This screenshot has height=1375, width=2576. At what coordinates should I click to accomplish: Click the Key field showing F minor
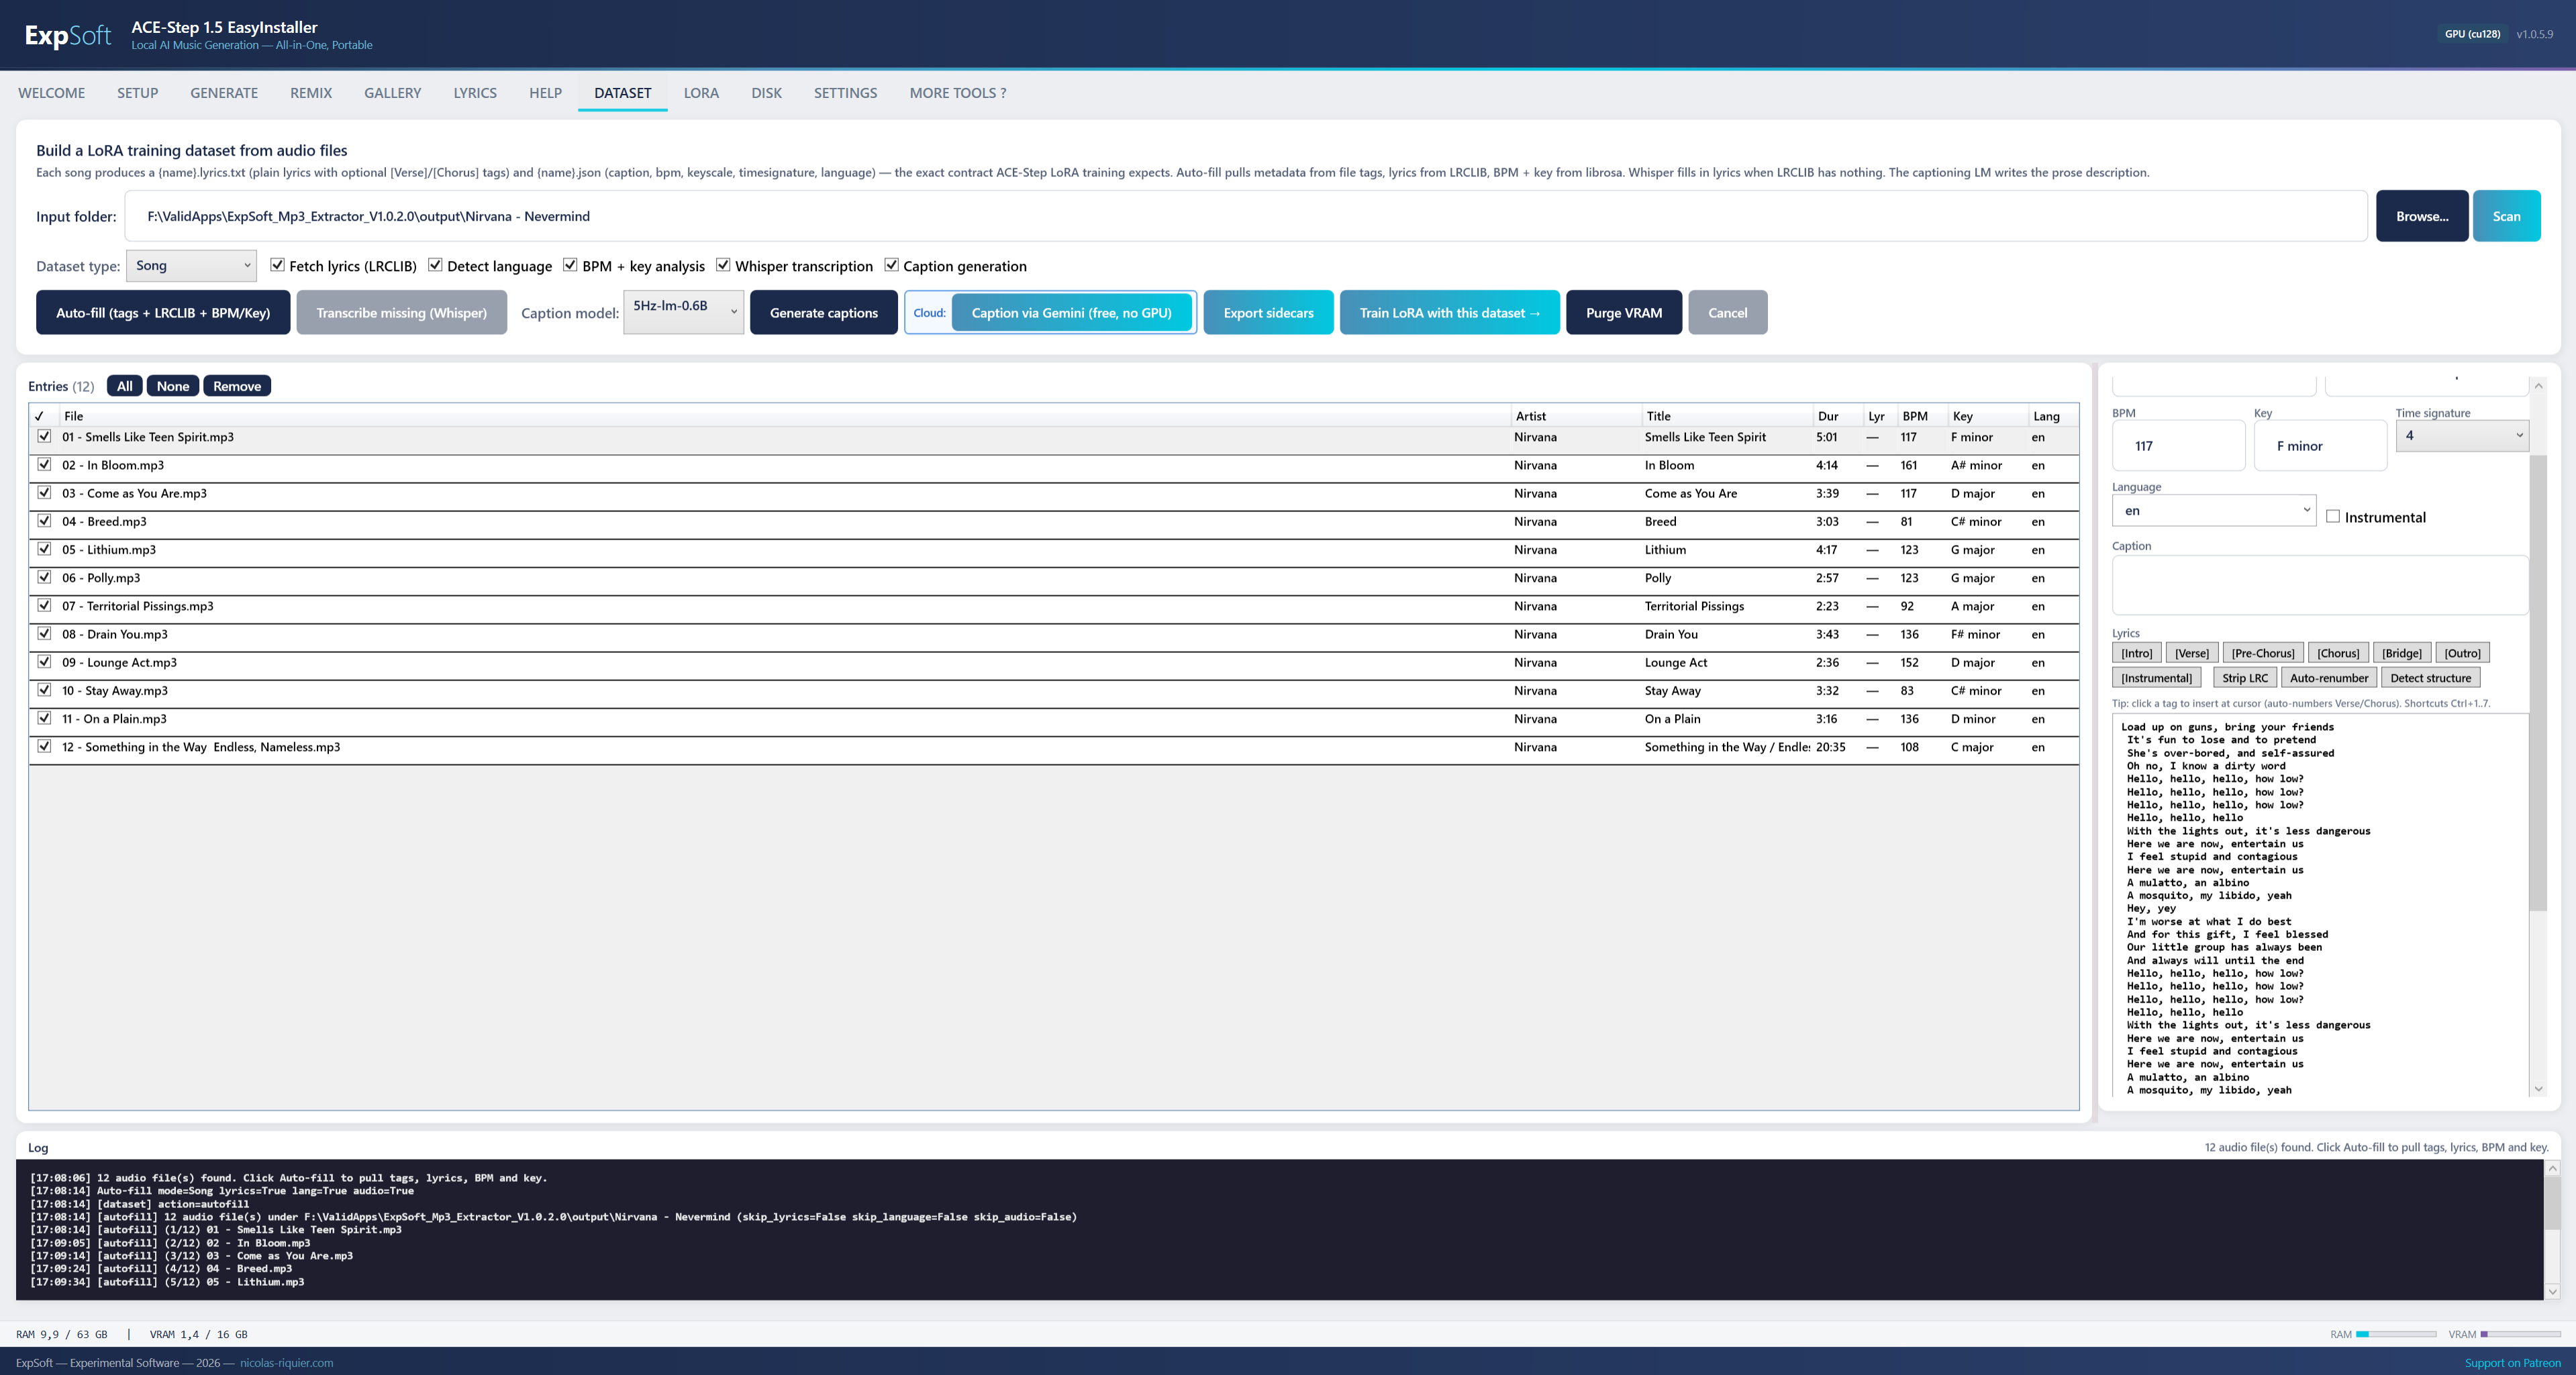[x=2320, y=446]
